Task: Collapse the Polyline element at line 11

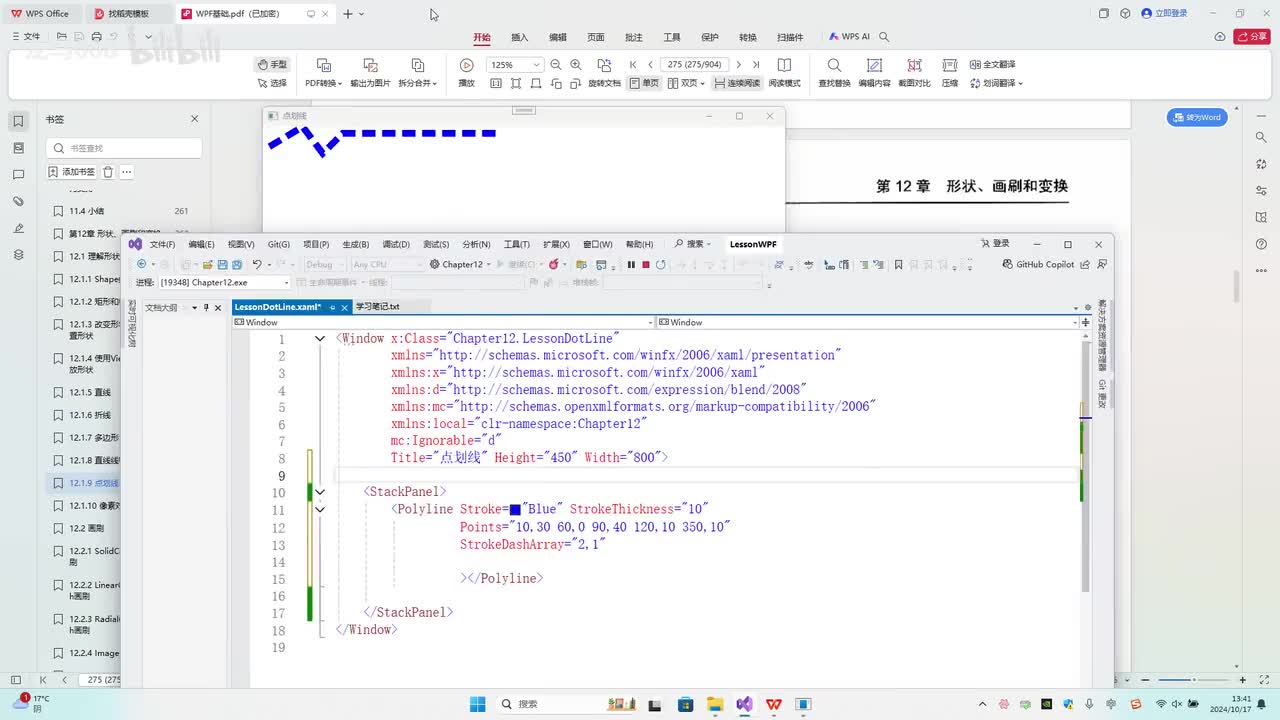Action: (320, 509)
